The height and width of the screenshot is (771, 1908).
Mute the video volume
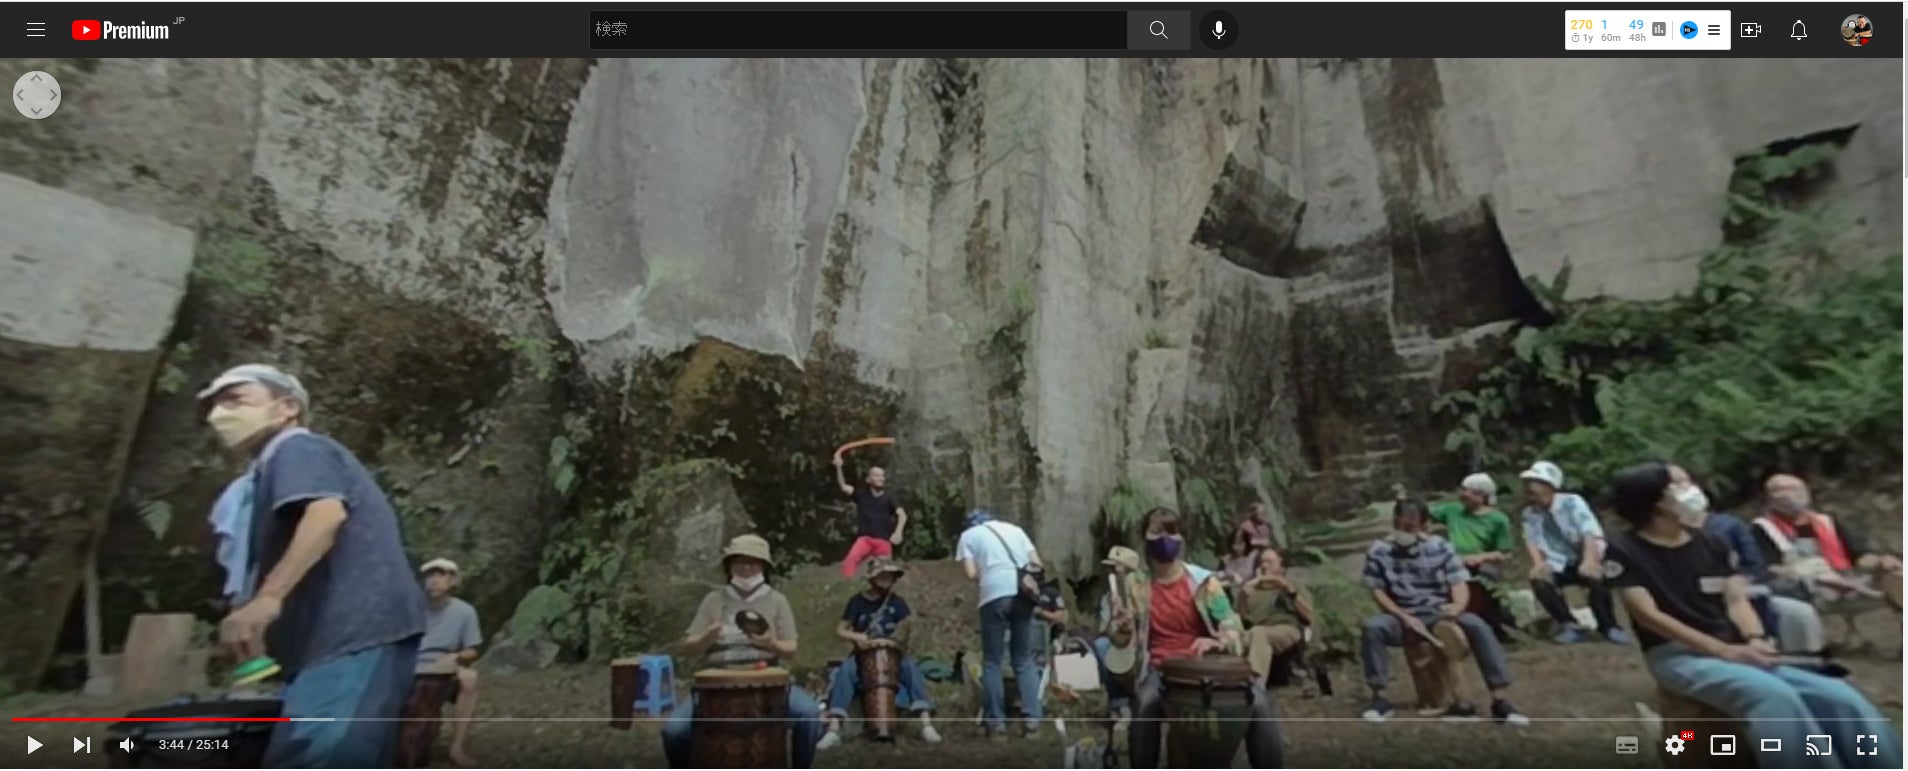[x=127, y=745]
